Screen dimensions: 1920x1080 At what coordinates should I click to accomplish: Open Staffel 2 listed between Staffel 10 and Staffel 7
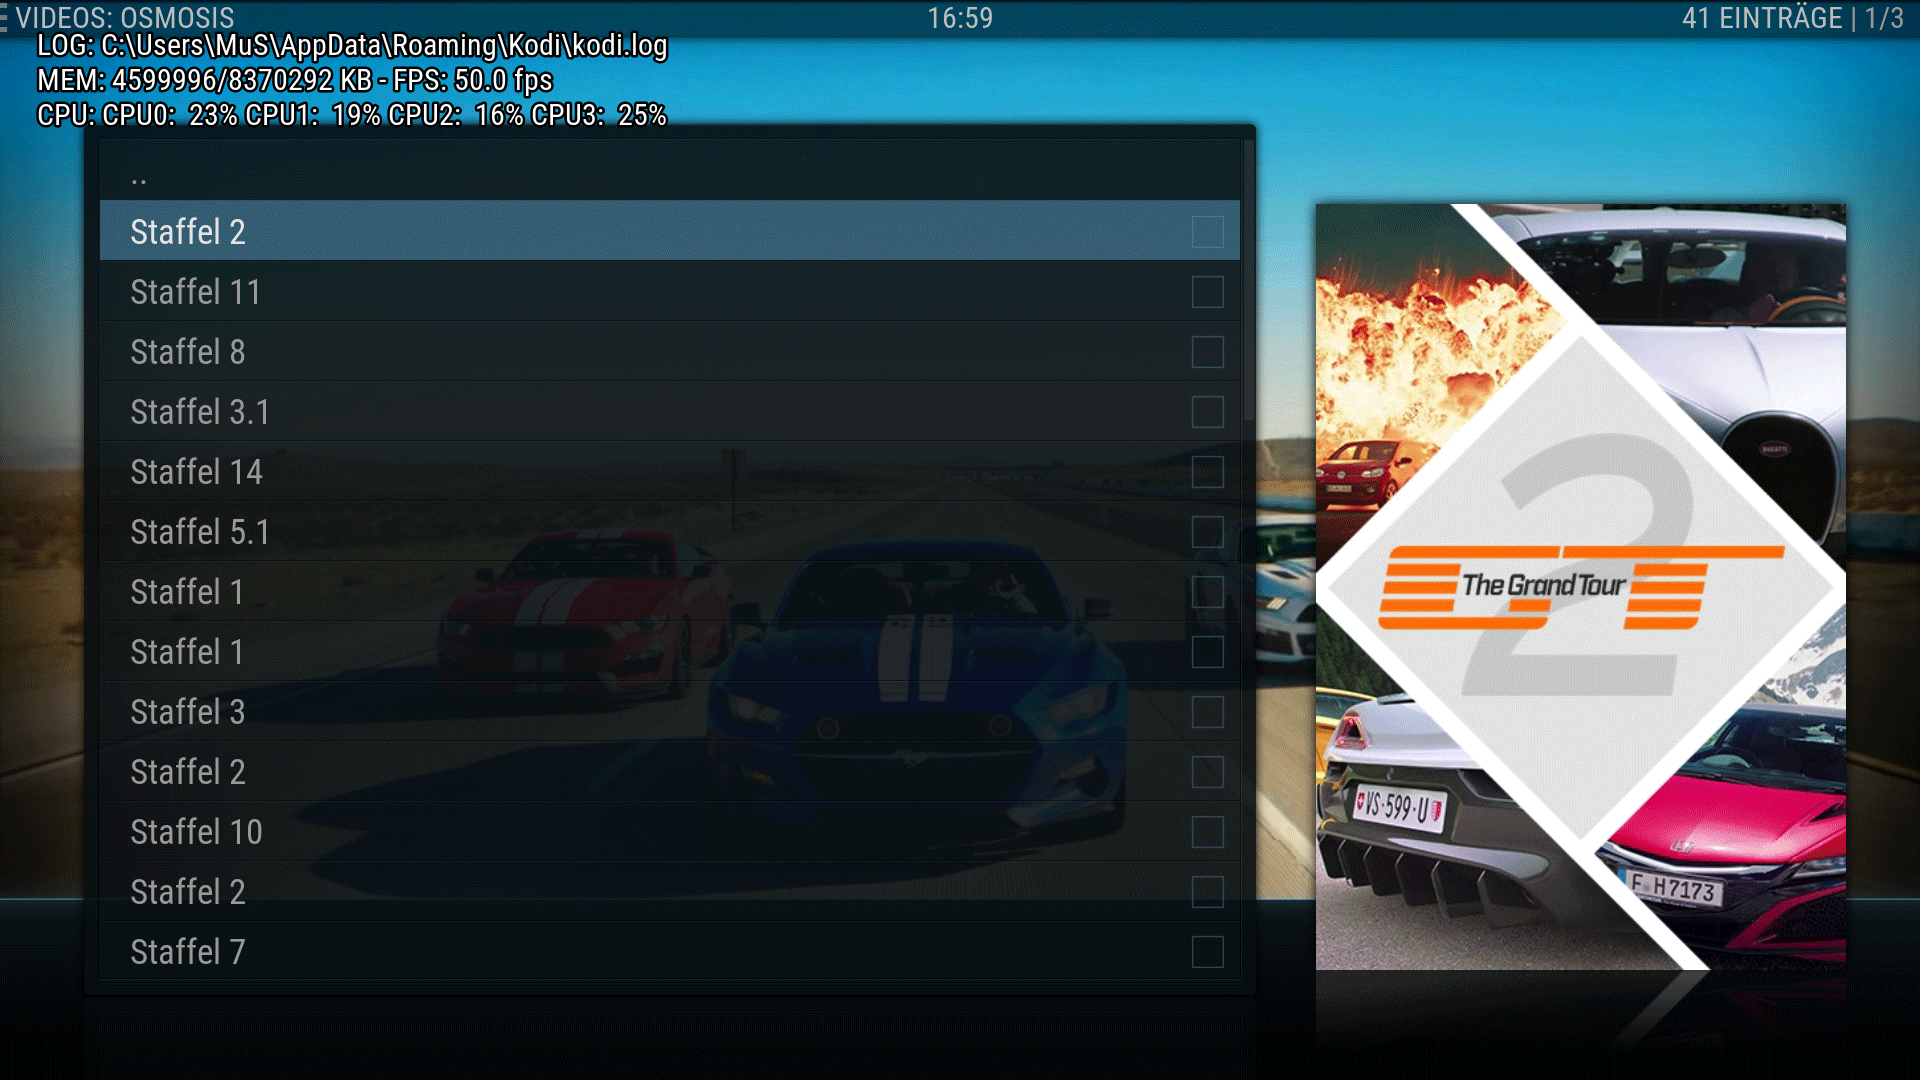click(670, 891)
